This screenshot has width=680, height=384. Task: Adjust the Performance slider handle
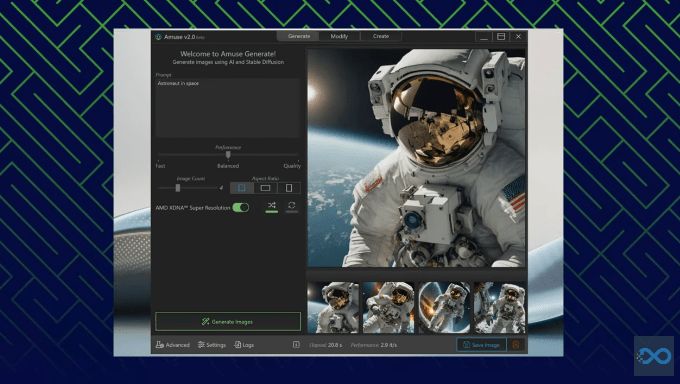point(228,154)
